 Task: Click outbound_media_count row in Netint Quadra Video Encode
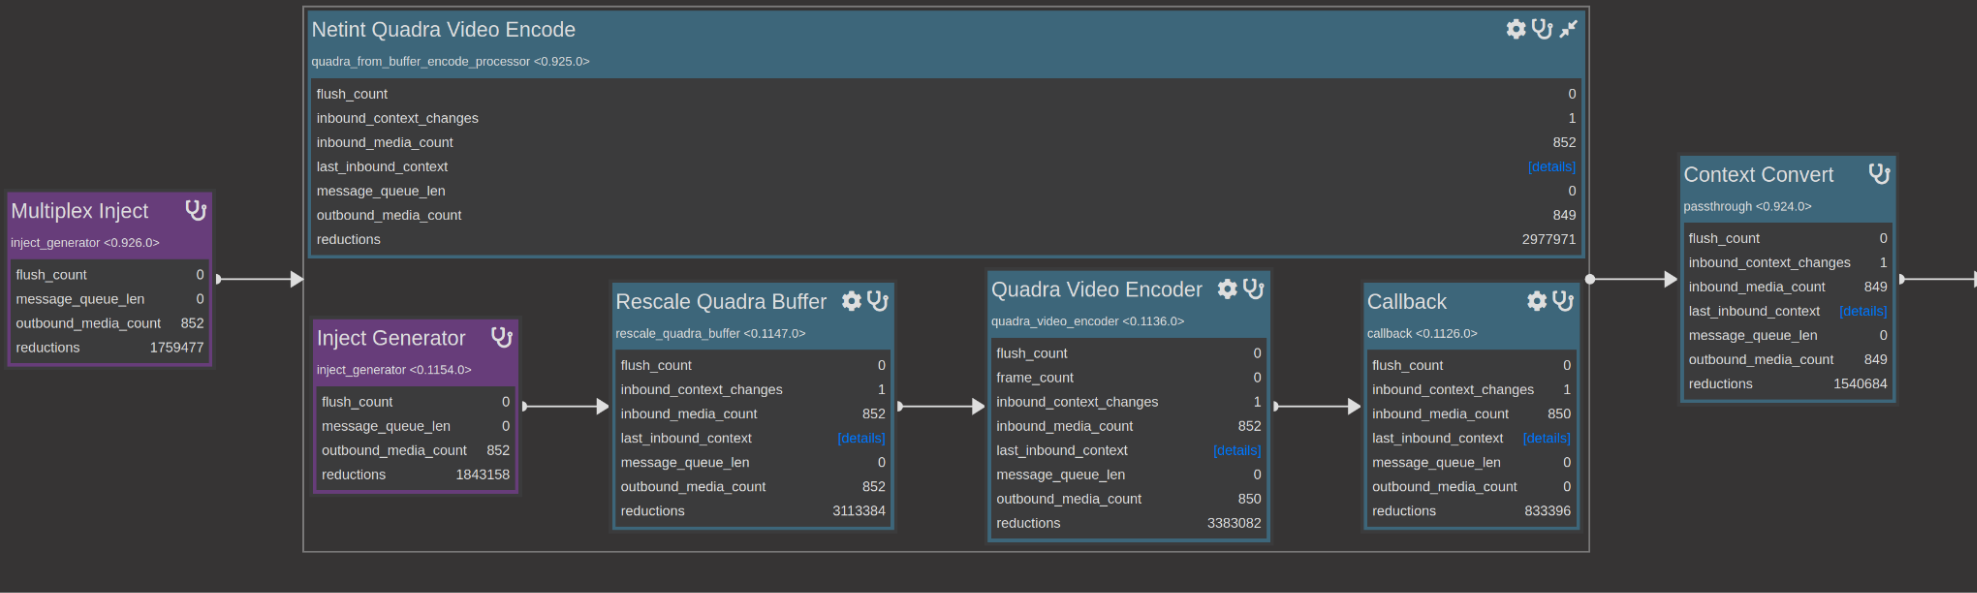(946, 215)
